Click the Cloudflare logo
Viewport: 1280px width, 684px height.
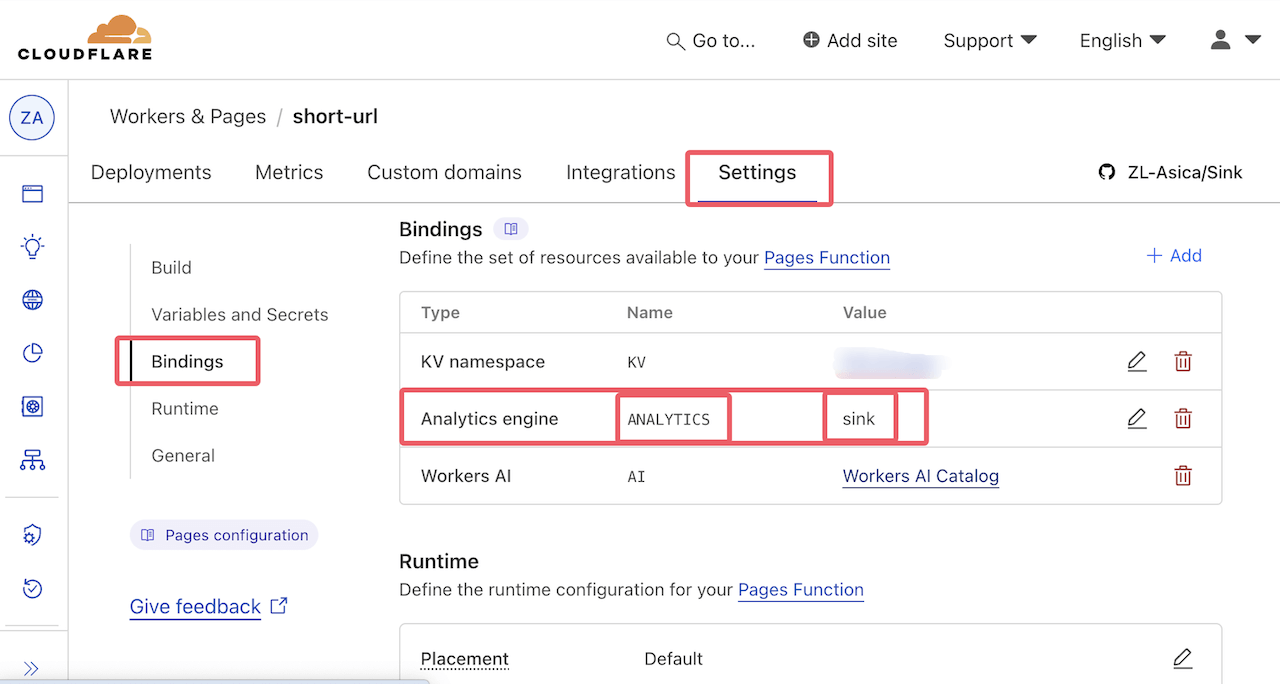(85, 38)
